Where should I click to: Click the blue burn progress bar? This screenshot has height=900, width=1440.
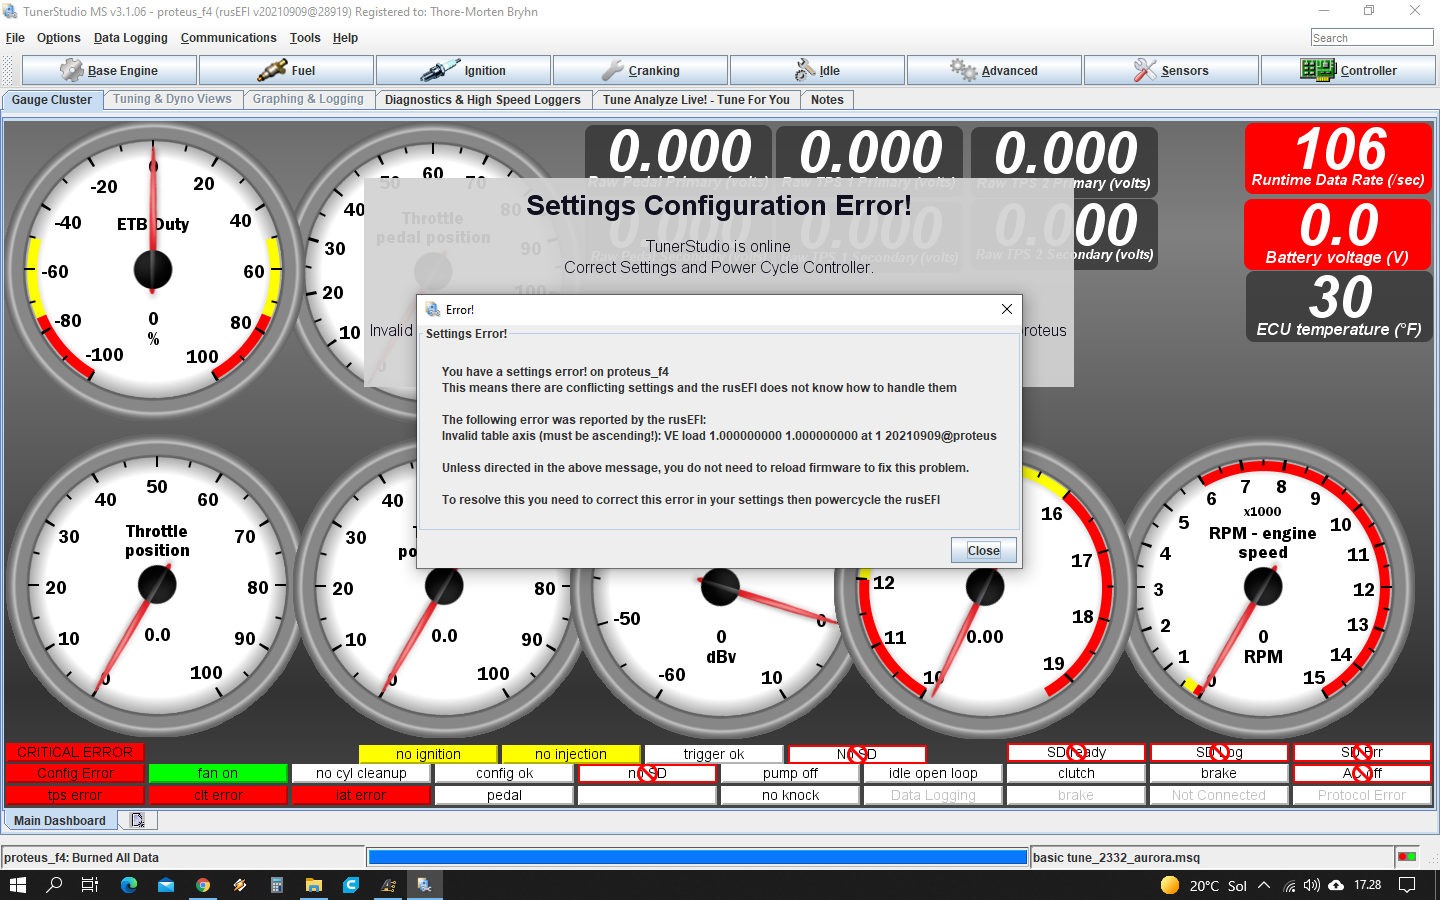[x=698, y=857]
